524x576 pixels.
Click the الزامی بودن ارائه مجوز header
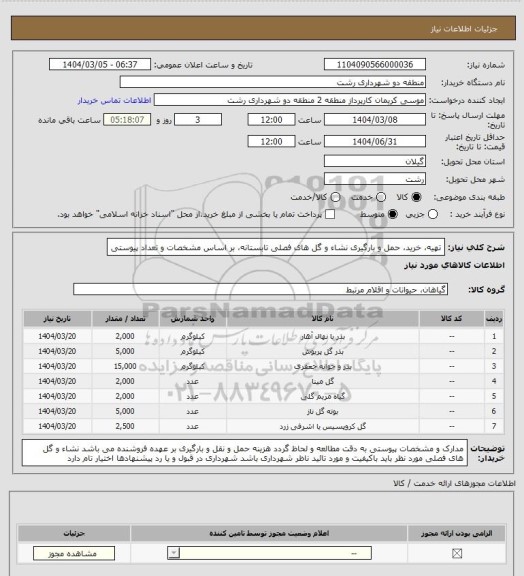click(x=457, y=533)
